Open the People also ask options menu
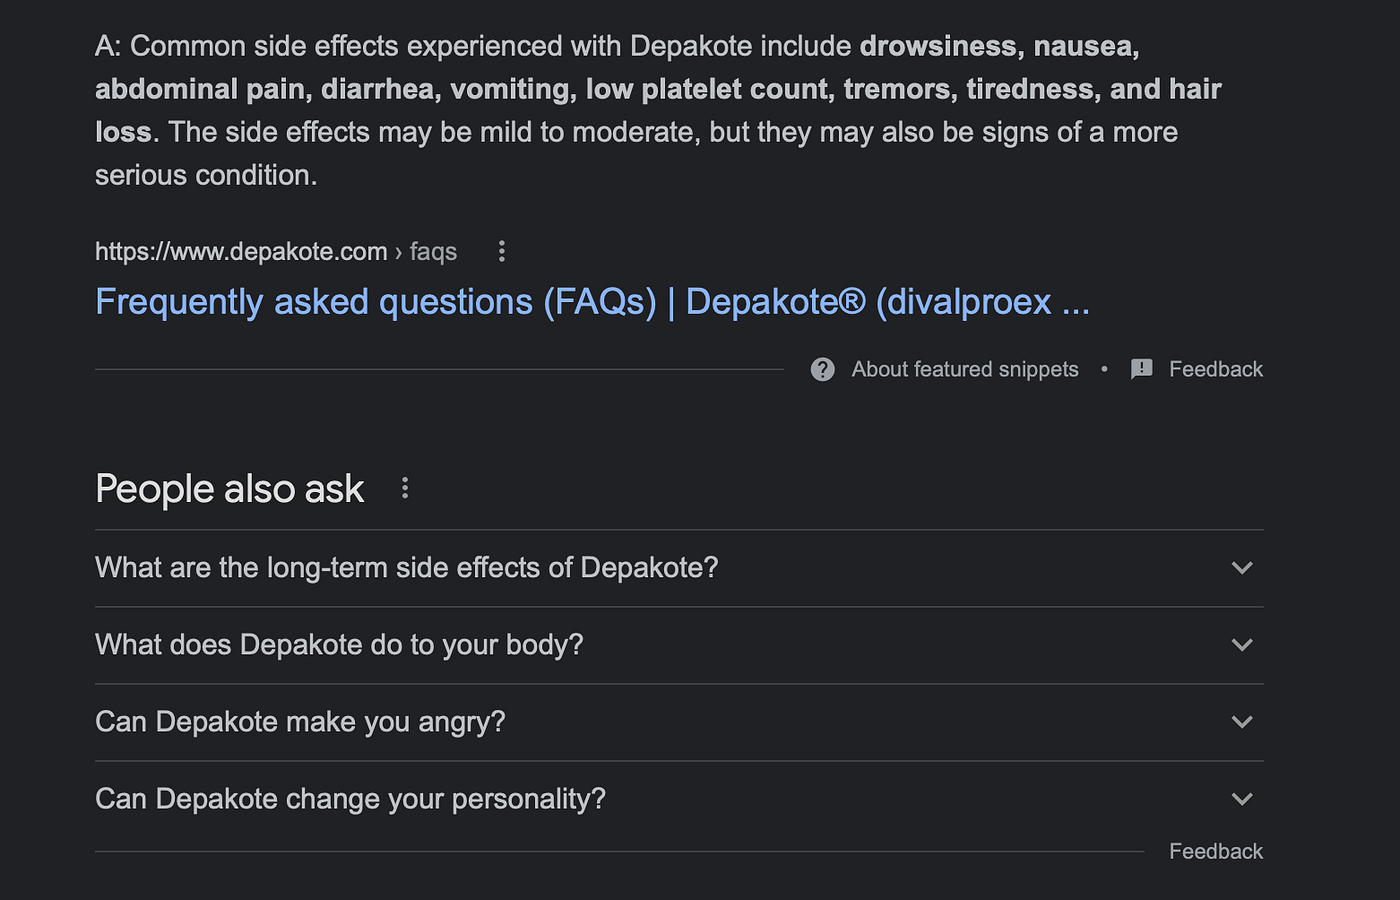1400x900 pixels. point(405,488)
